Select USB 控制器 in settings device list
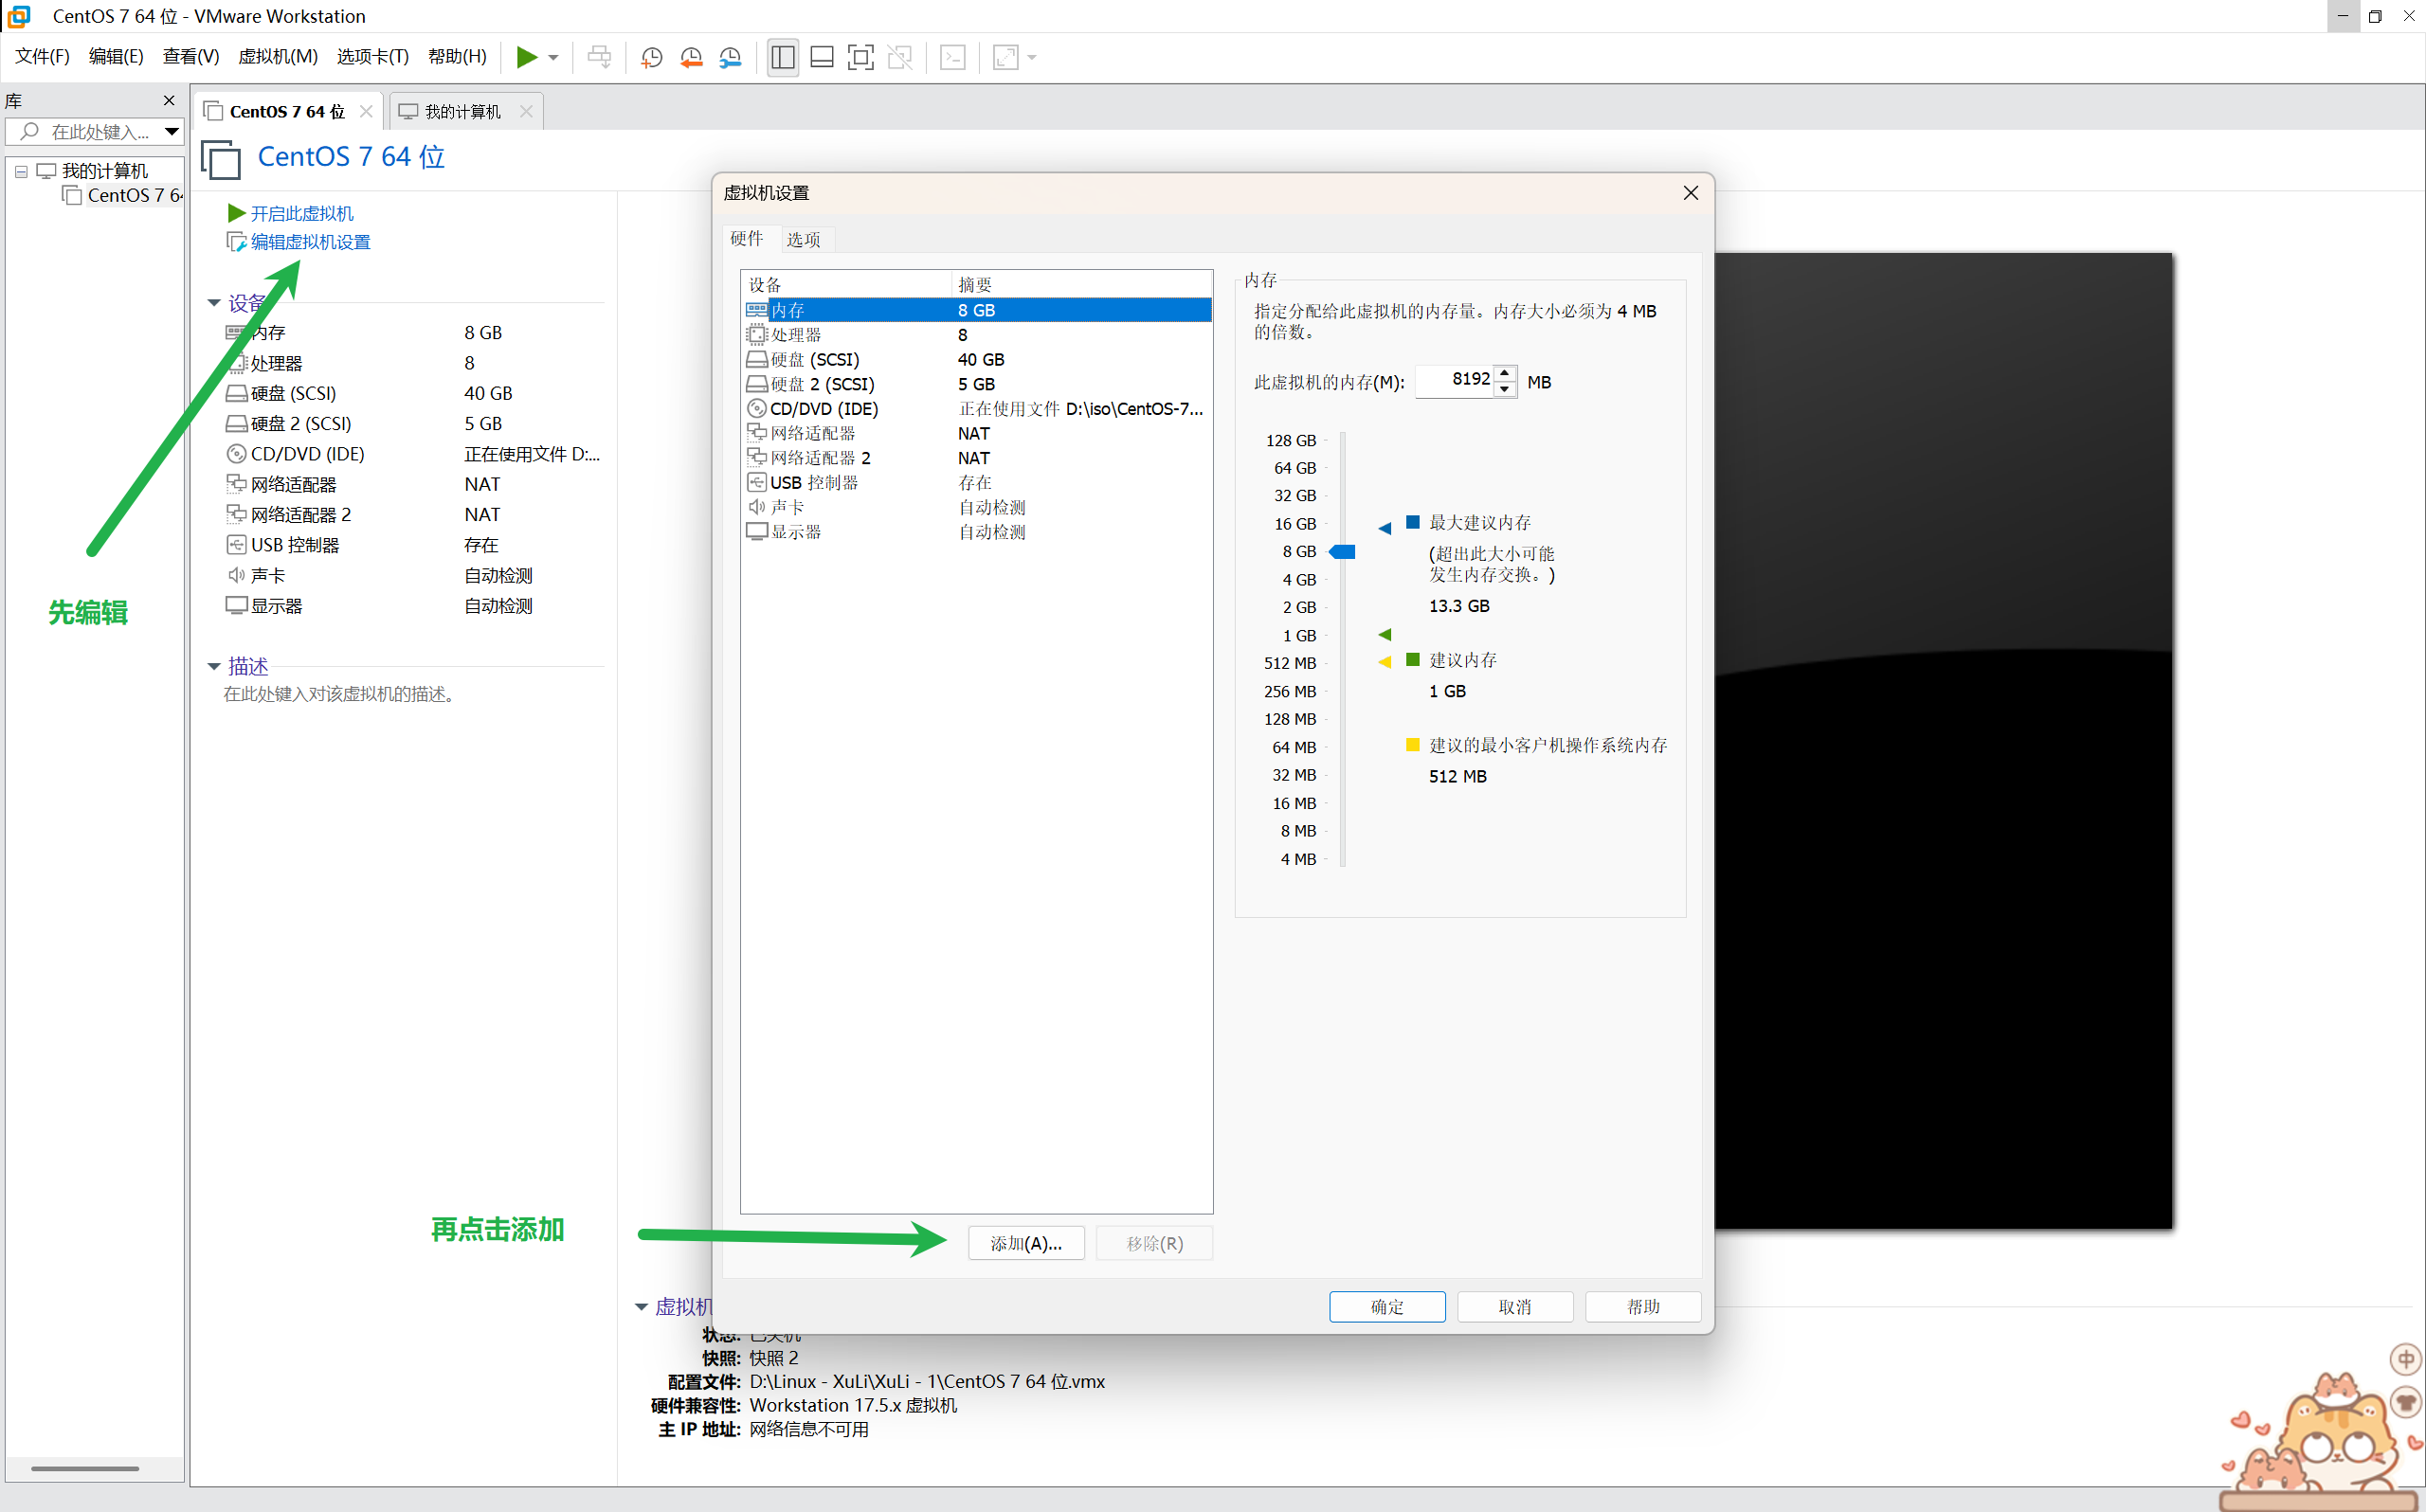Image resolution: width=2426 pixels, height=1512 pixels. tap(813, 482)
